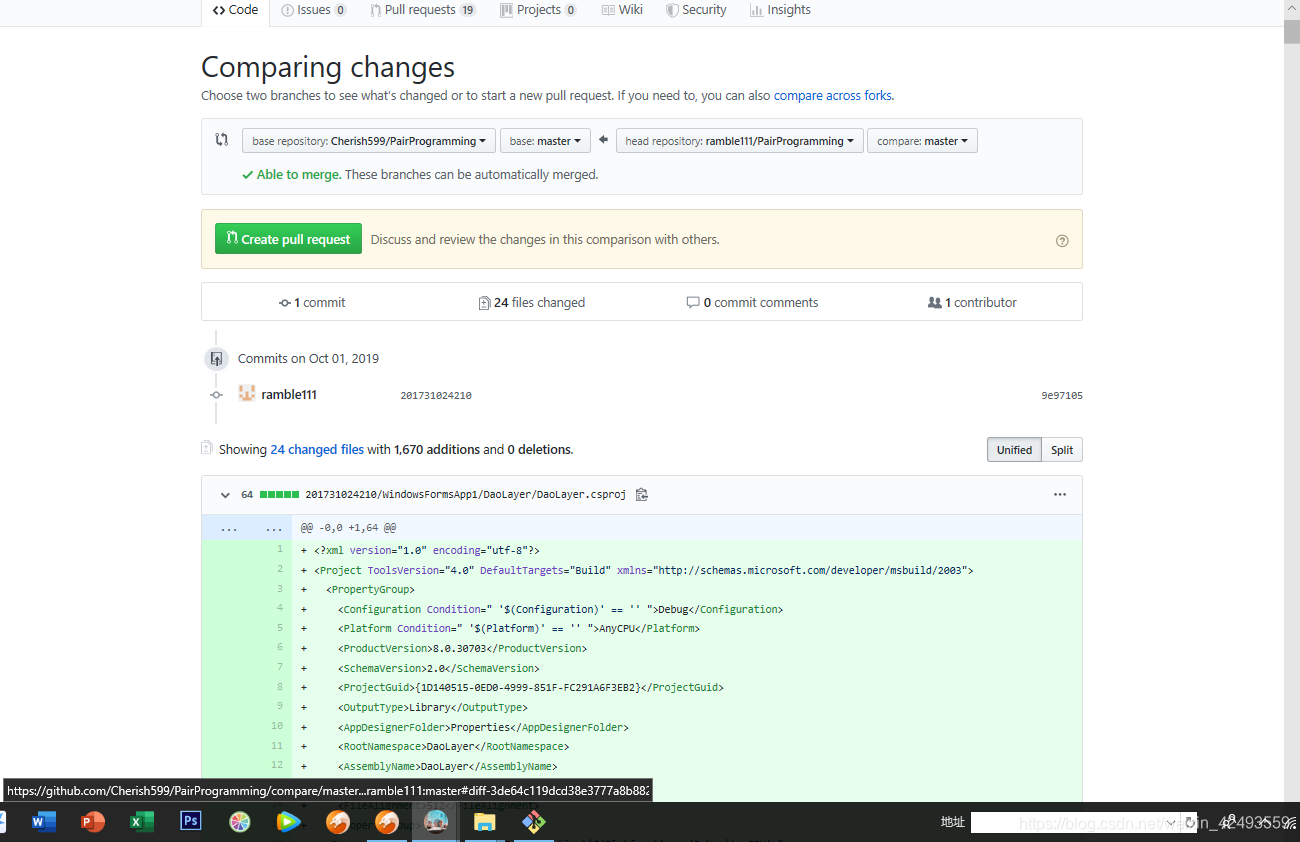Click the file diff icon beside Showing
This screenshot has height=842, width=1300.
207,448
